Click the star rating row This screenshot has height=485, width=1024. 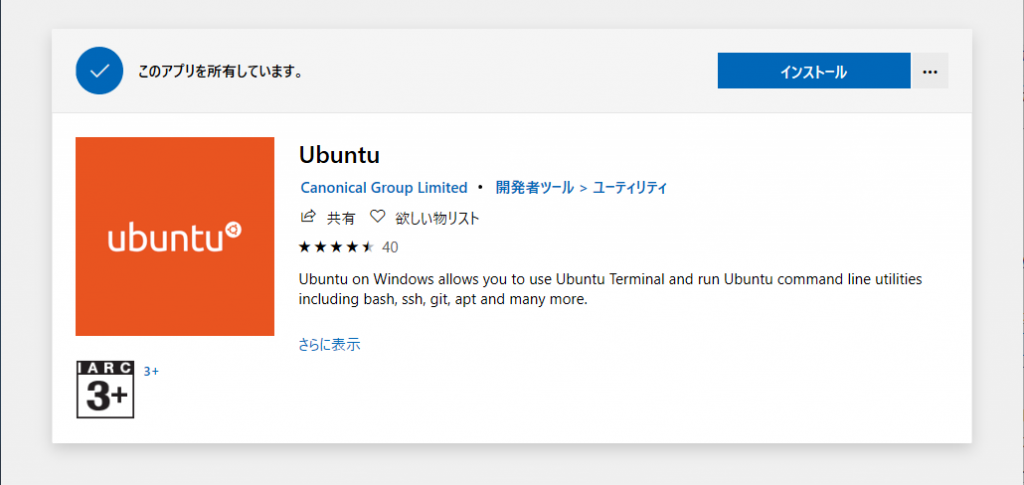coord(336,247)
